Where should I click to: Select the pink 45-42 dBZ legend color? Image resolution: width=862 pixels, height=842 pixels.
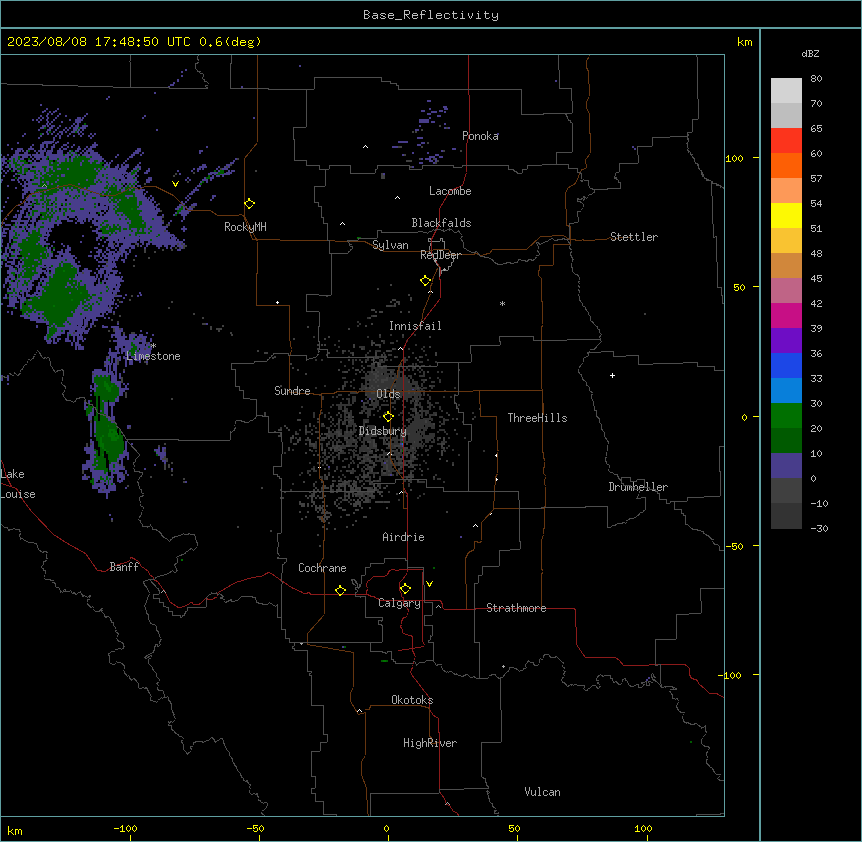[x=786, y=291]
